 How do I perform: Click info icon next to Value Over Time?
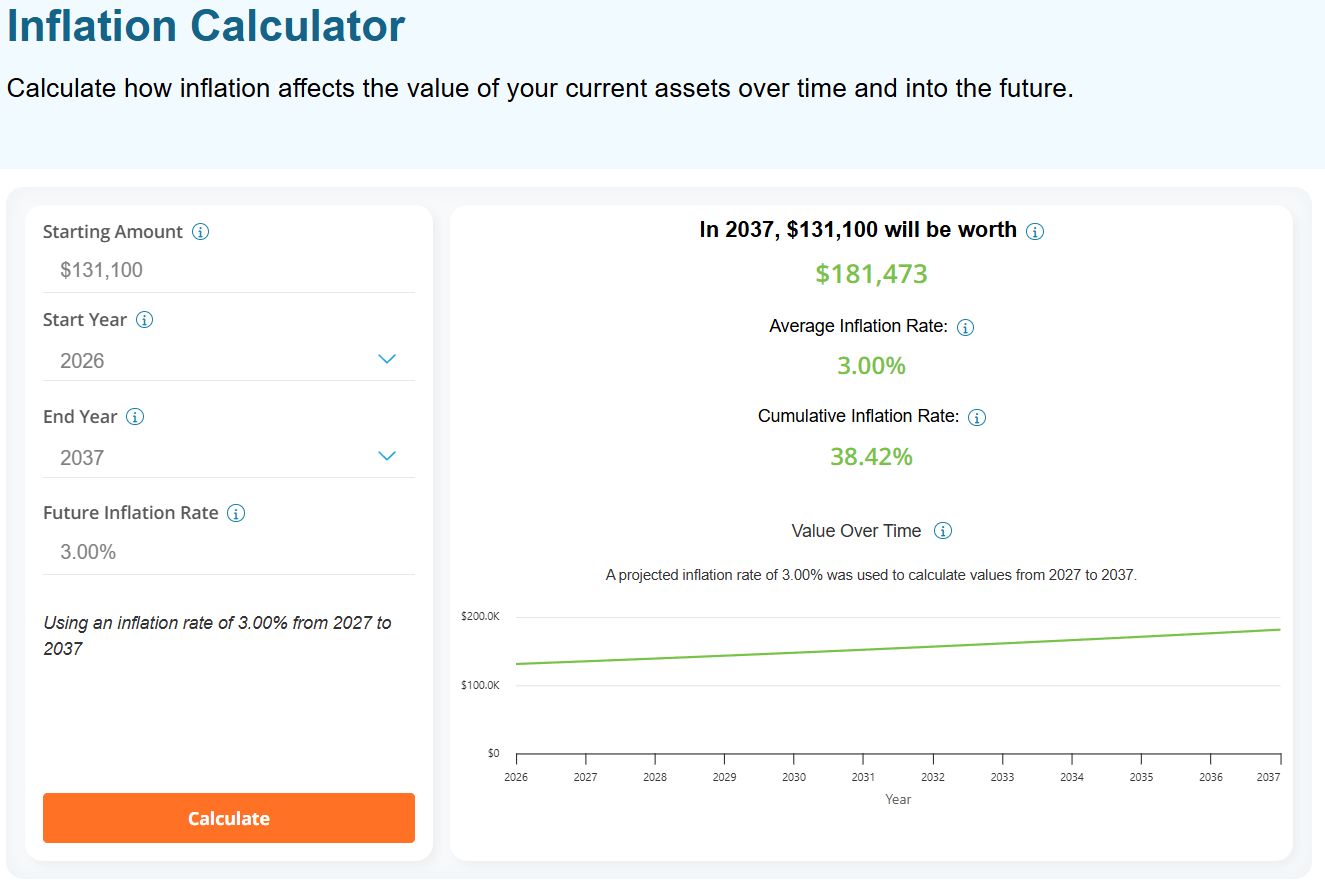point(942,531)
